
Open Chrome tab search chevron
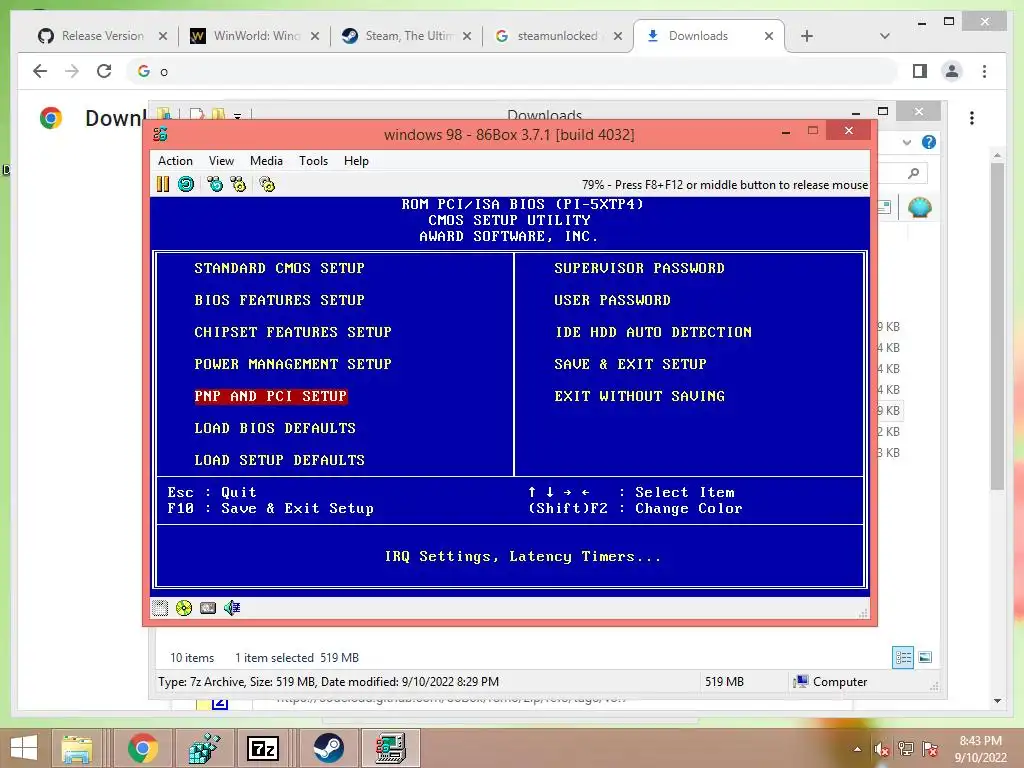pyautogui.click(x=884, y=36)
